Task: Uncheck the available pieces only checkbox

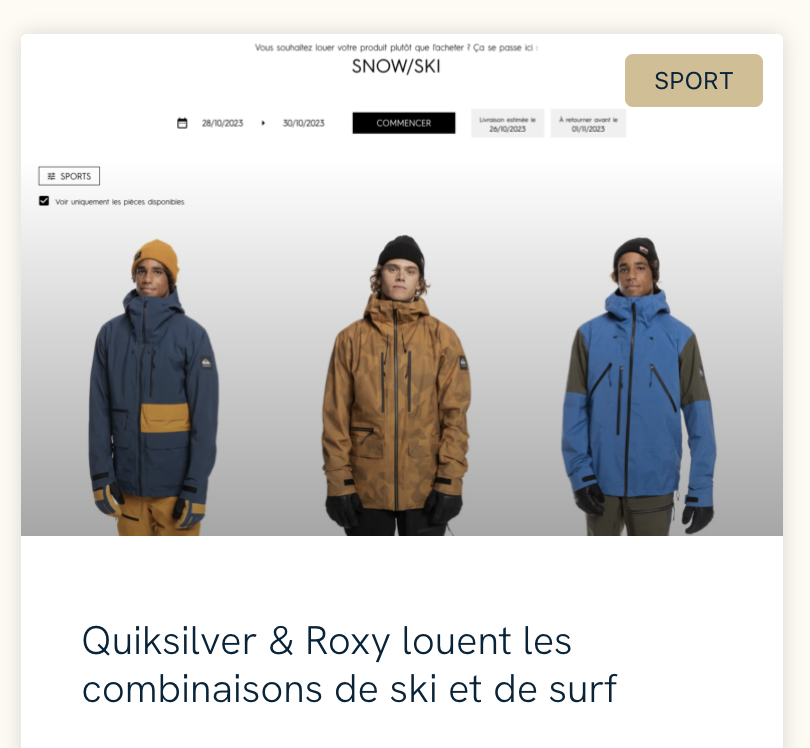Action: point(44,201)
